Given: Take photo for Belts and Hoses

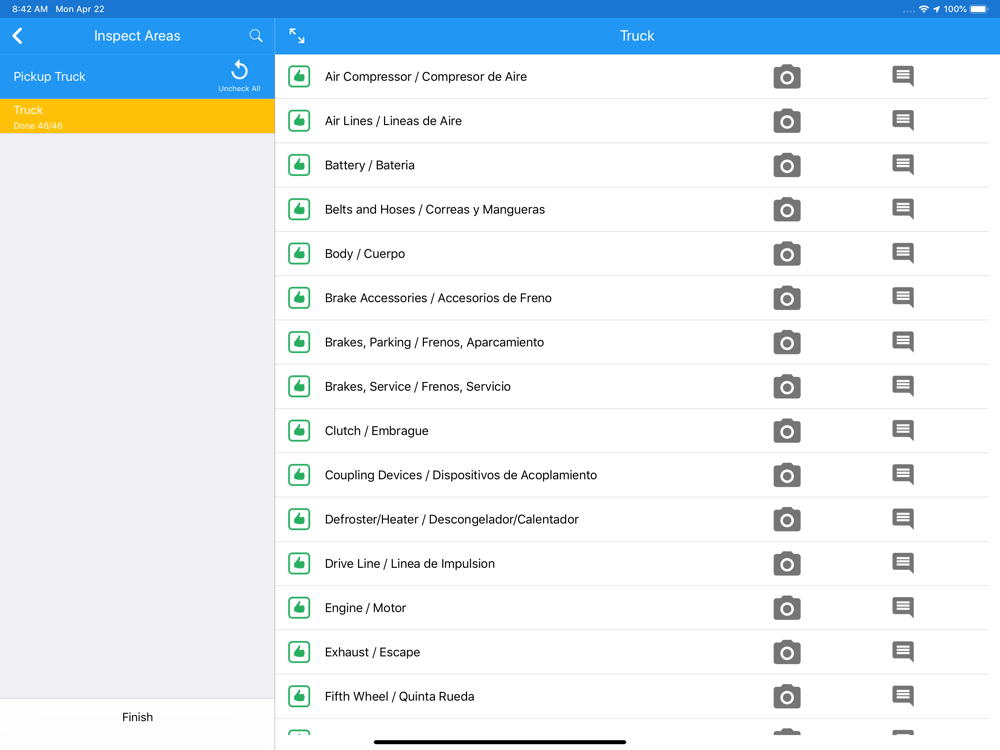Looking at the screenshot, I should click(x=786, y=209).
